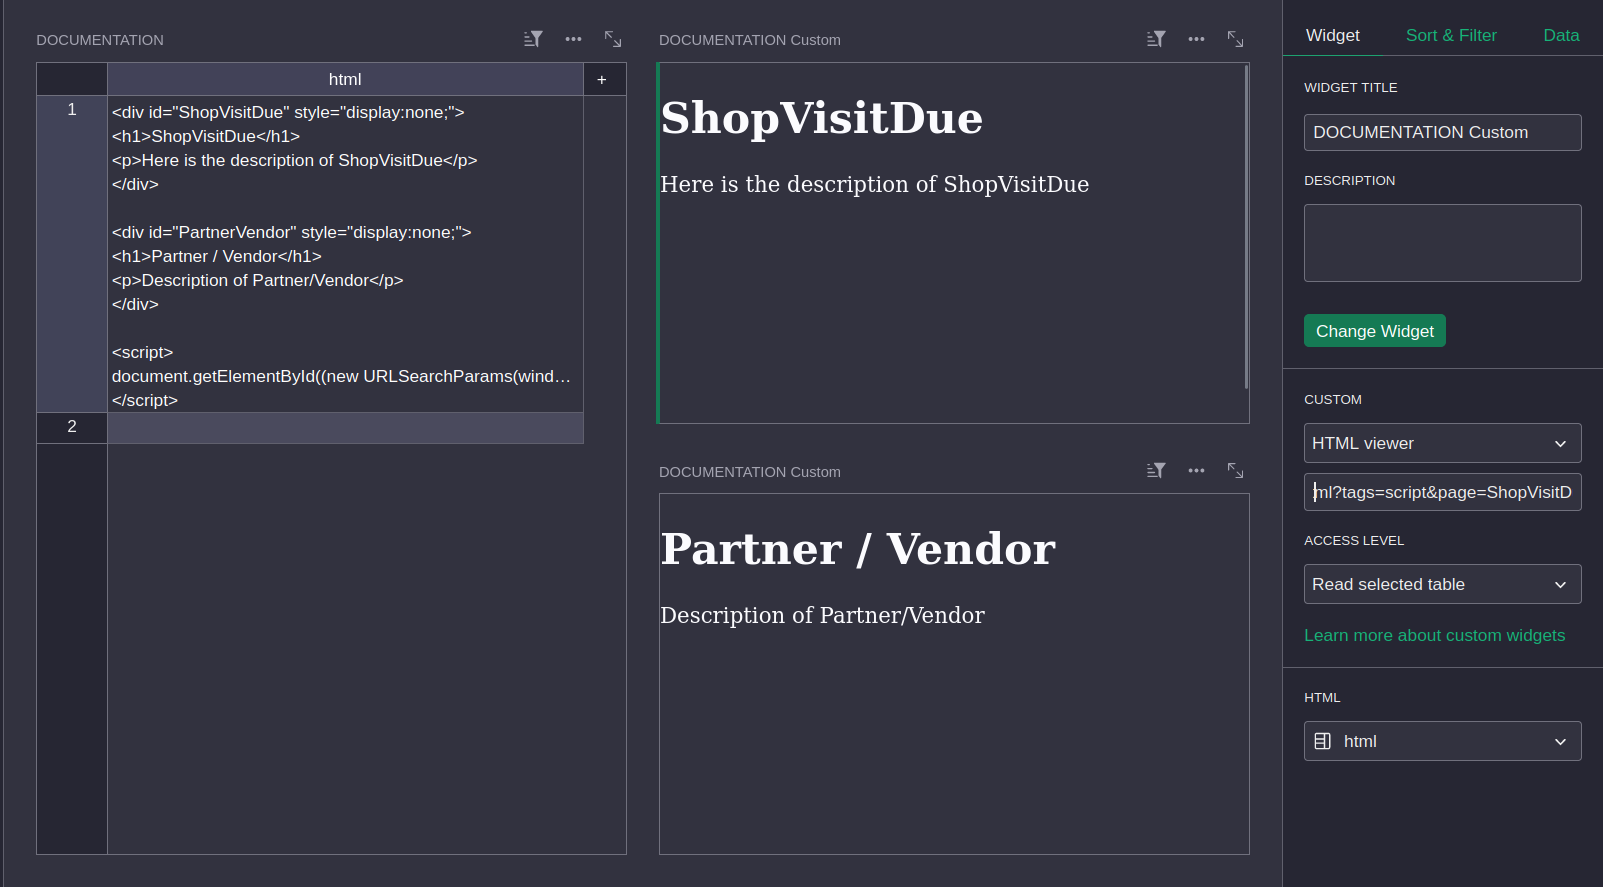Switch to the Data tab
The height and width of the screenshot is (887, 1603).
[x=1561, y=35]
